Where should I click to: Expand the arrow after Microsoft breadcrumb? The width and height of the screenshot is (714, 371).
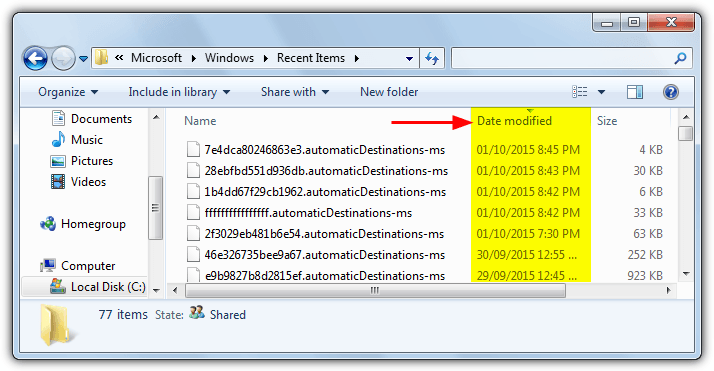click(x=194, y=58)
